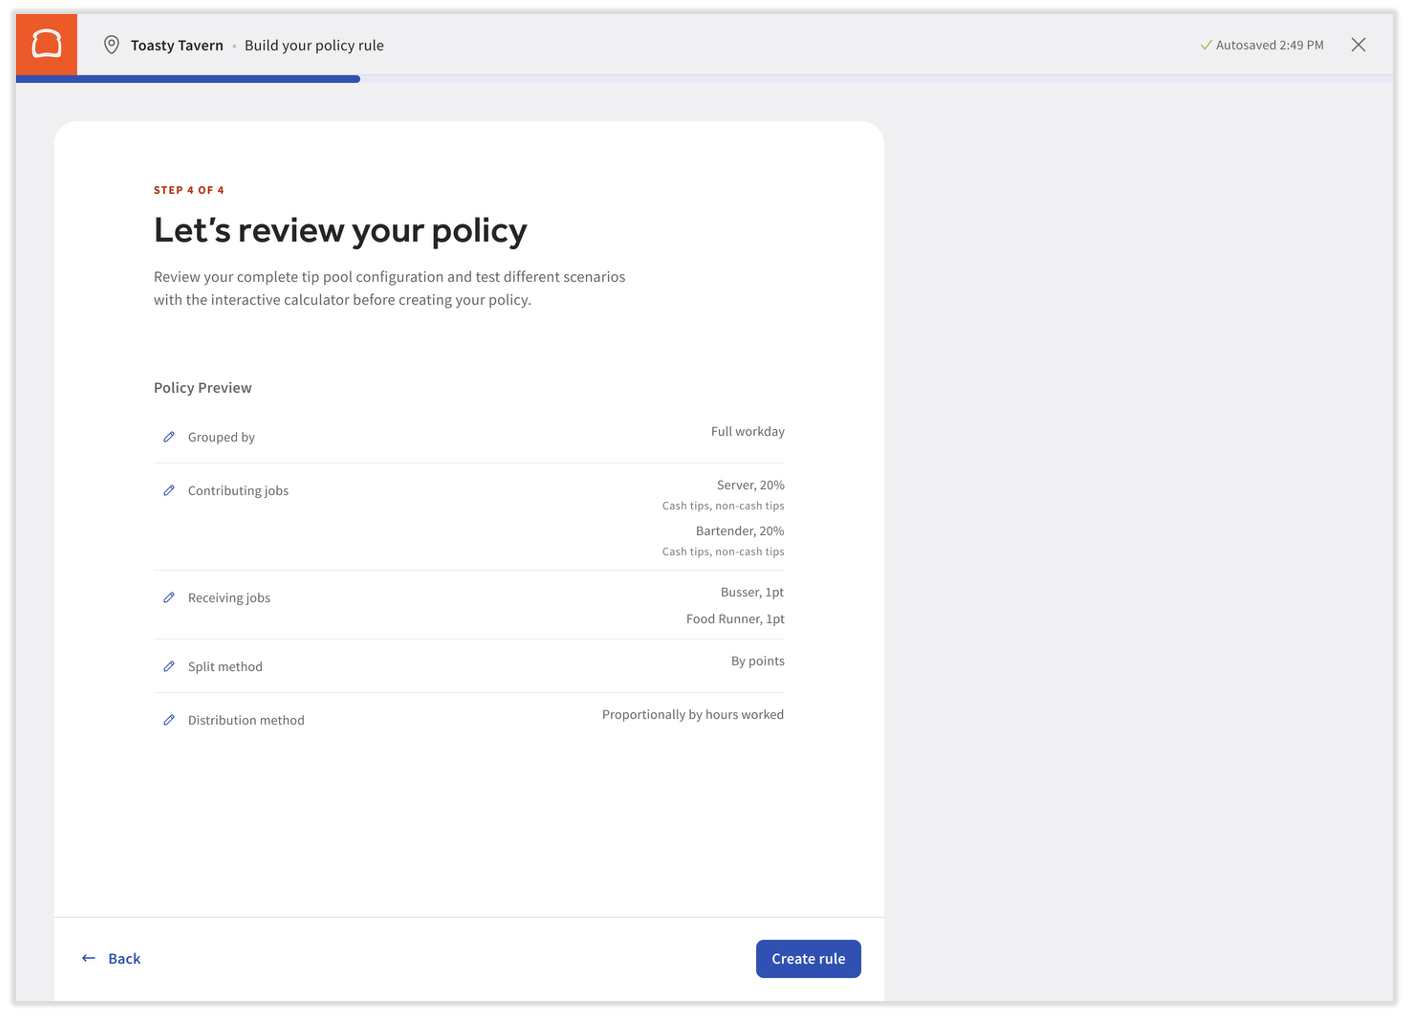The height and width of the screenshot is (1020, 1412).
Task: Click the Busser, 1pt receiving job
Action: [752, 592]
